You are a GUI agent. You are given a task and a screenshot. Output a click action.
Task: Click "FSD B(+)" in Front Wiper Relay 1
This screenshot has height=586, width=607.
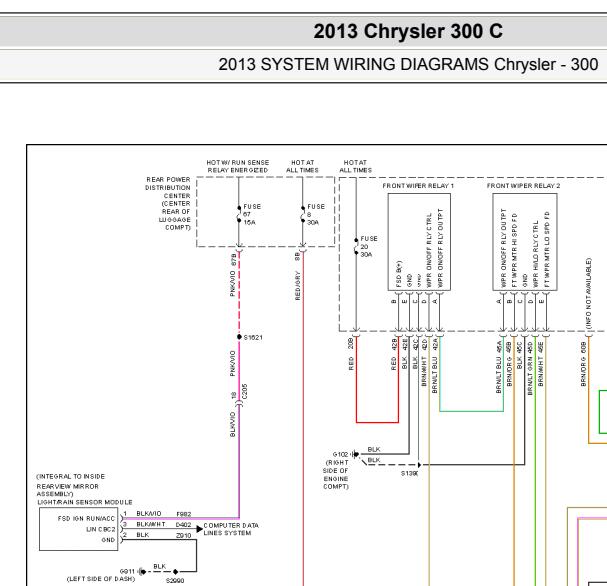point(399,274)
